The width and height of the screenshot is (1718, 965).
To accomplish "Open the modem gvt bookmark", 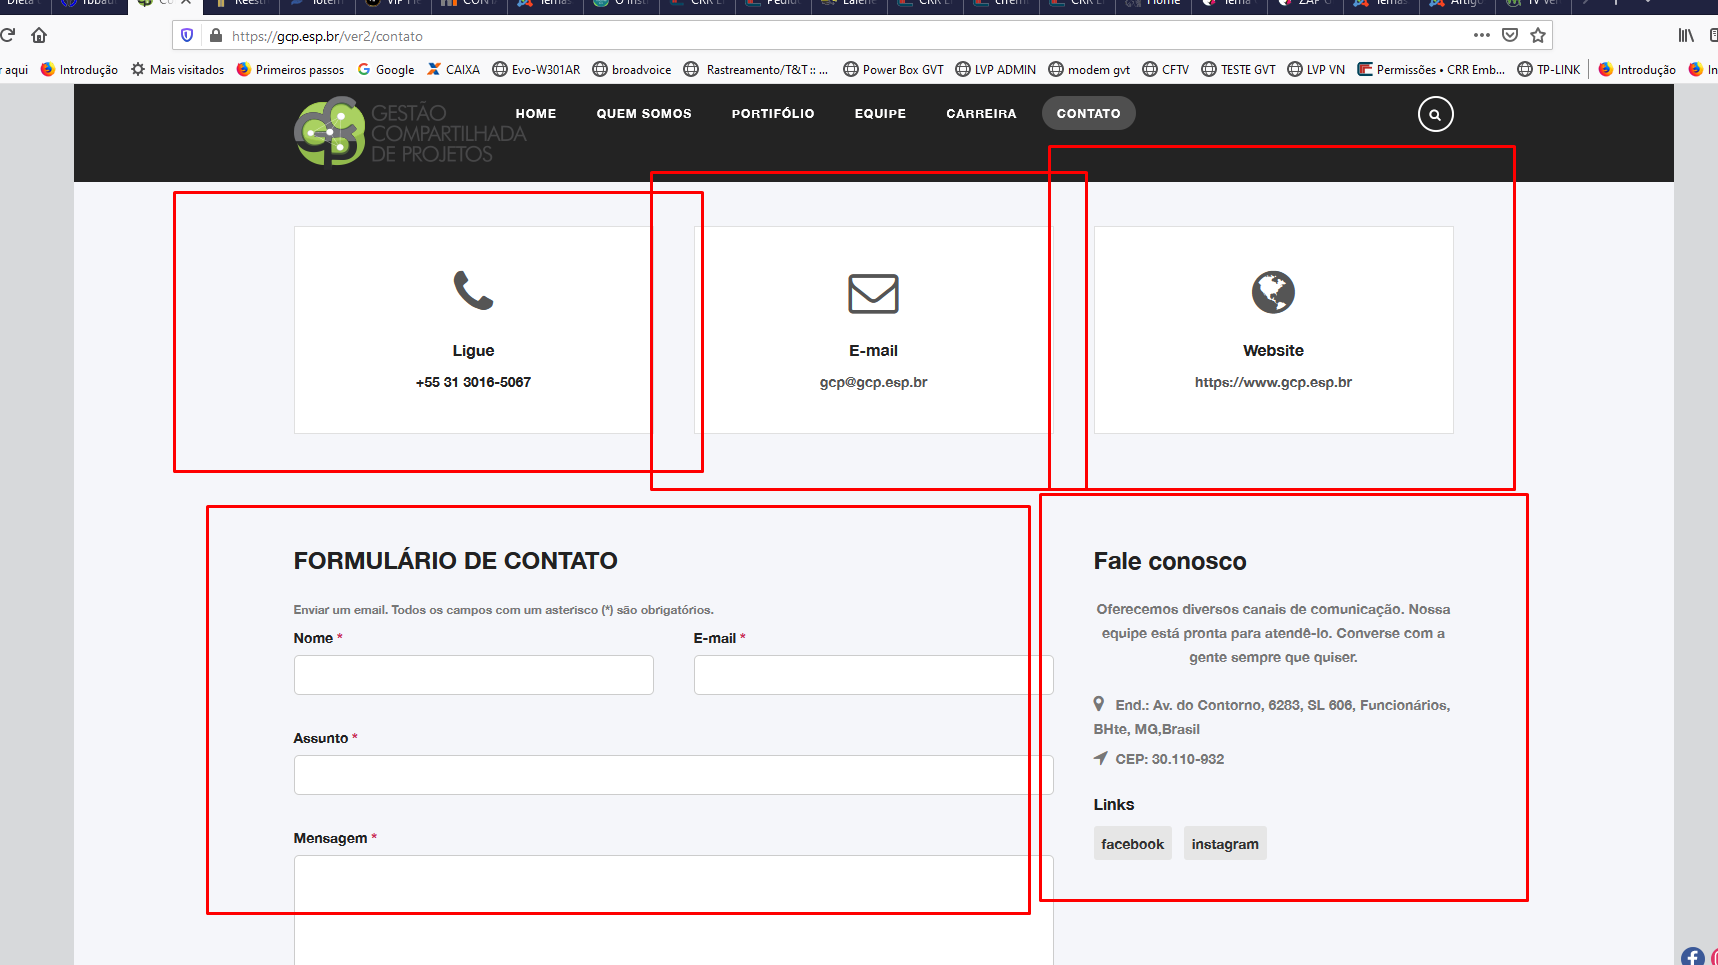I will coord(1089,70).
